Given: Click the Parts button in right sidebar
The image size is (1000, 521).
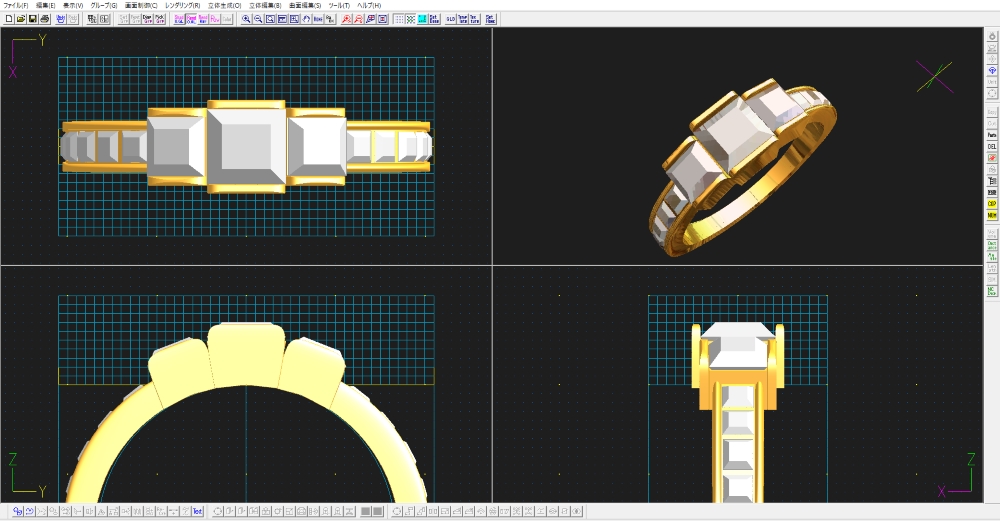Looking at the screenshot, I should click(992, 134).
